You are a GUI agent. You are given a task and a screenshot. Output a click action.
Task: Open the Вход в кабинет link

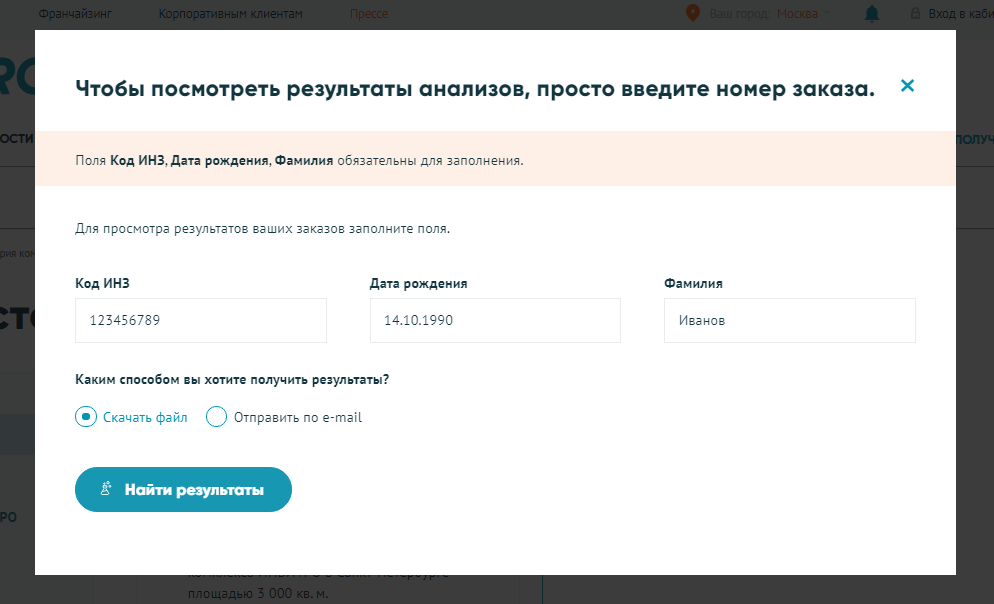[x=961, y=13]
